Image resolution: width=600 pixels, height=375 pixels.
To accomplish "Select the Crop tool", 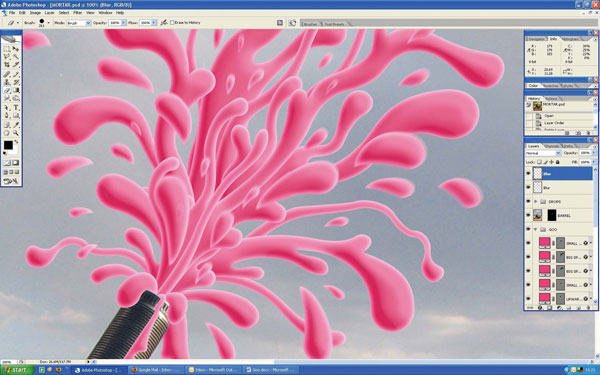I will point(7,65).
